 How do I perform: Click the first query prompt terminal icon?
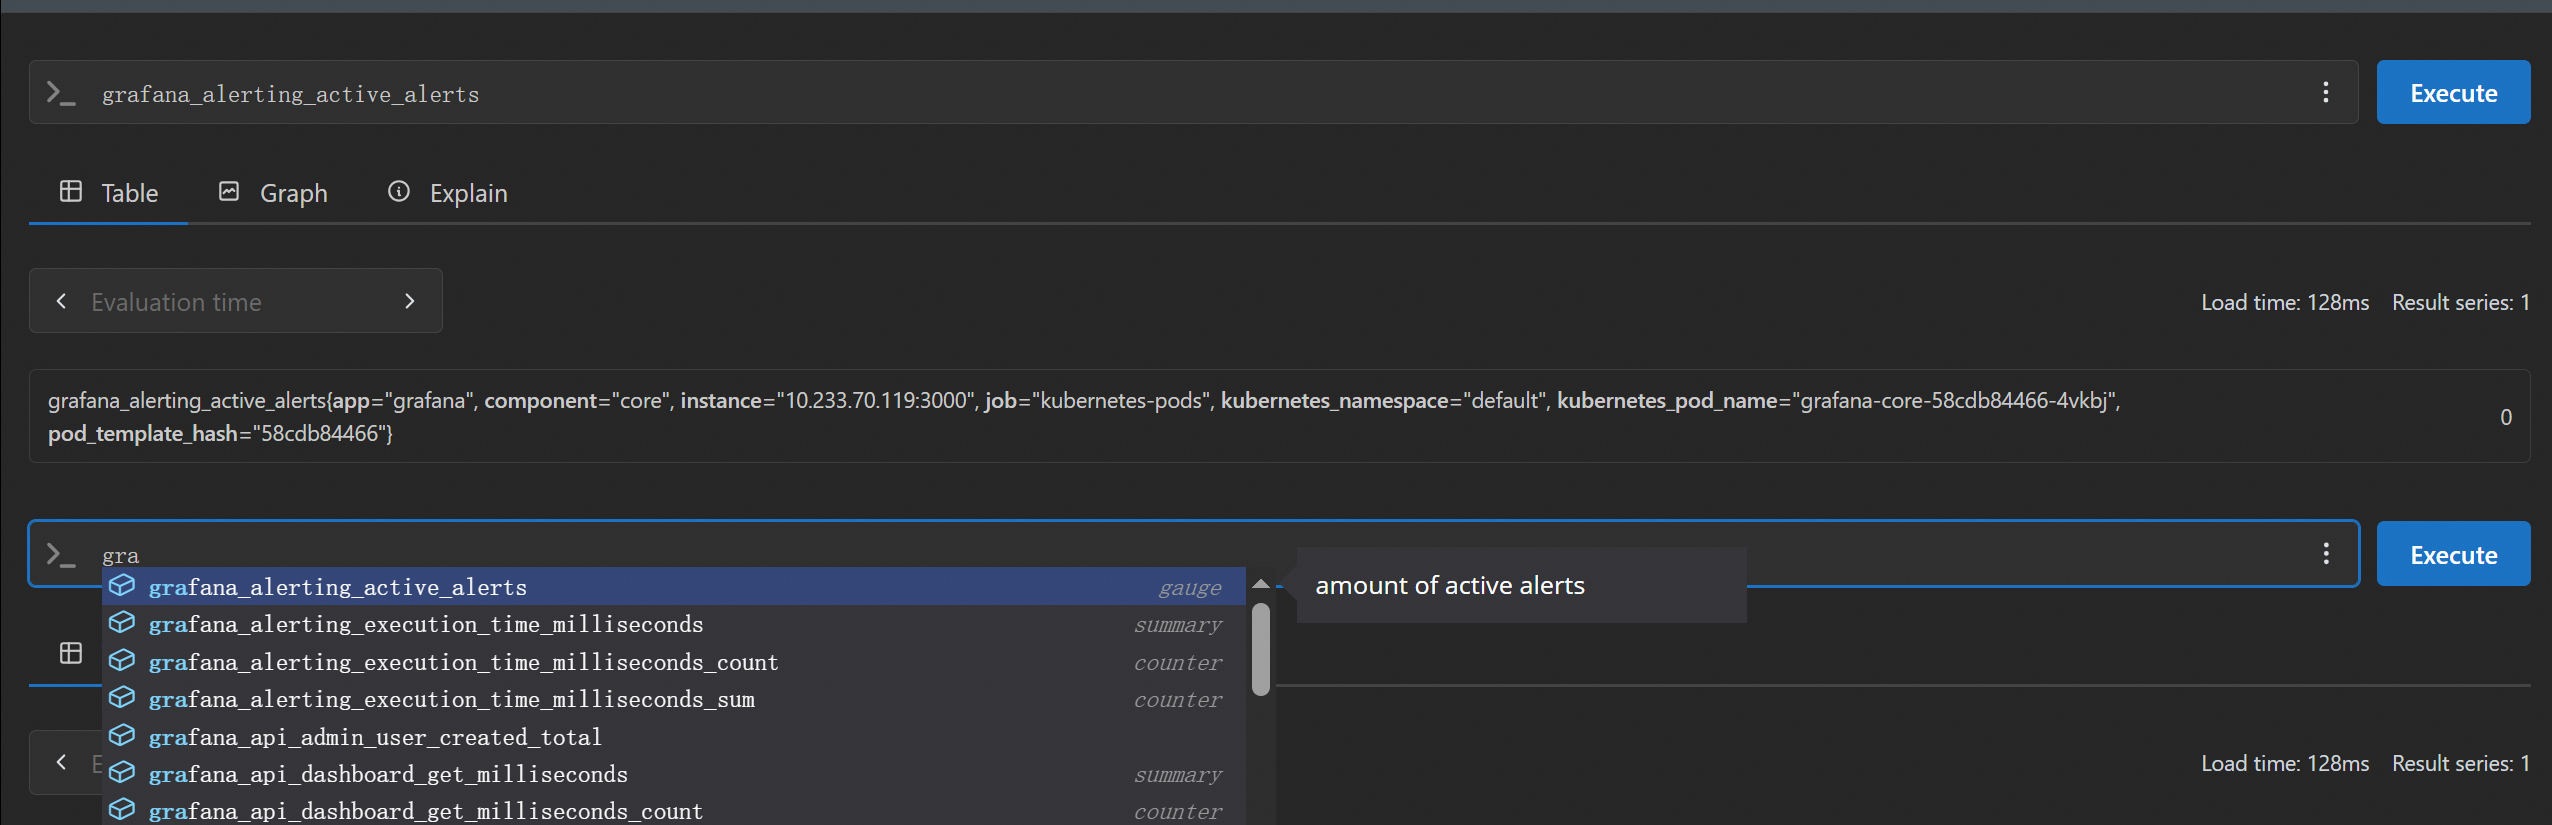point(61,93)
